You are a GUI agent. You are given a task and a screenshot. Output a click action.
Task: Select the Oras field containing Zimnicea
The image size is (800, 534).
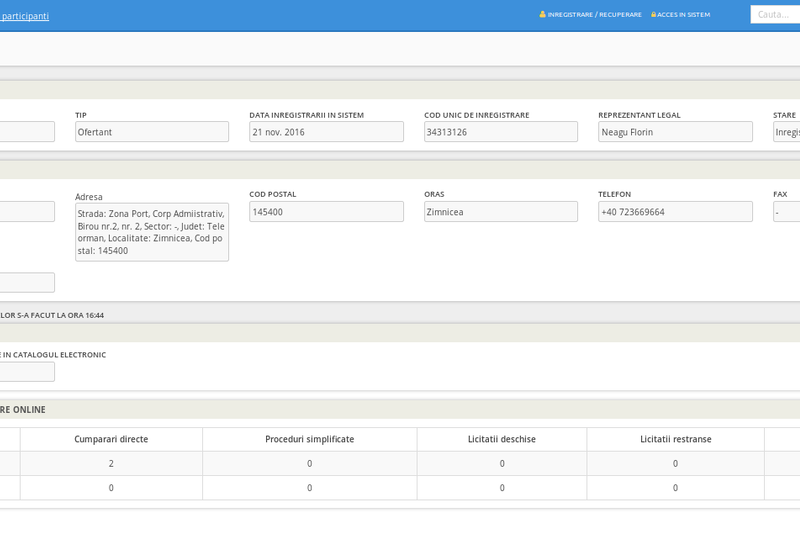(500, 212)
